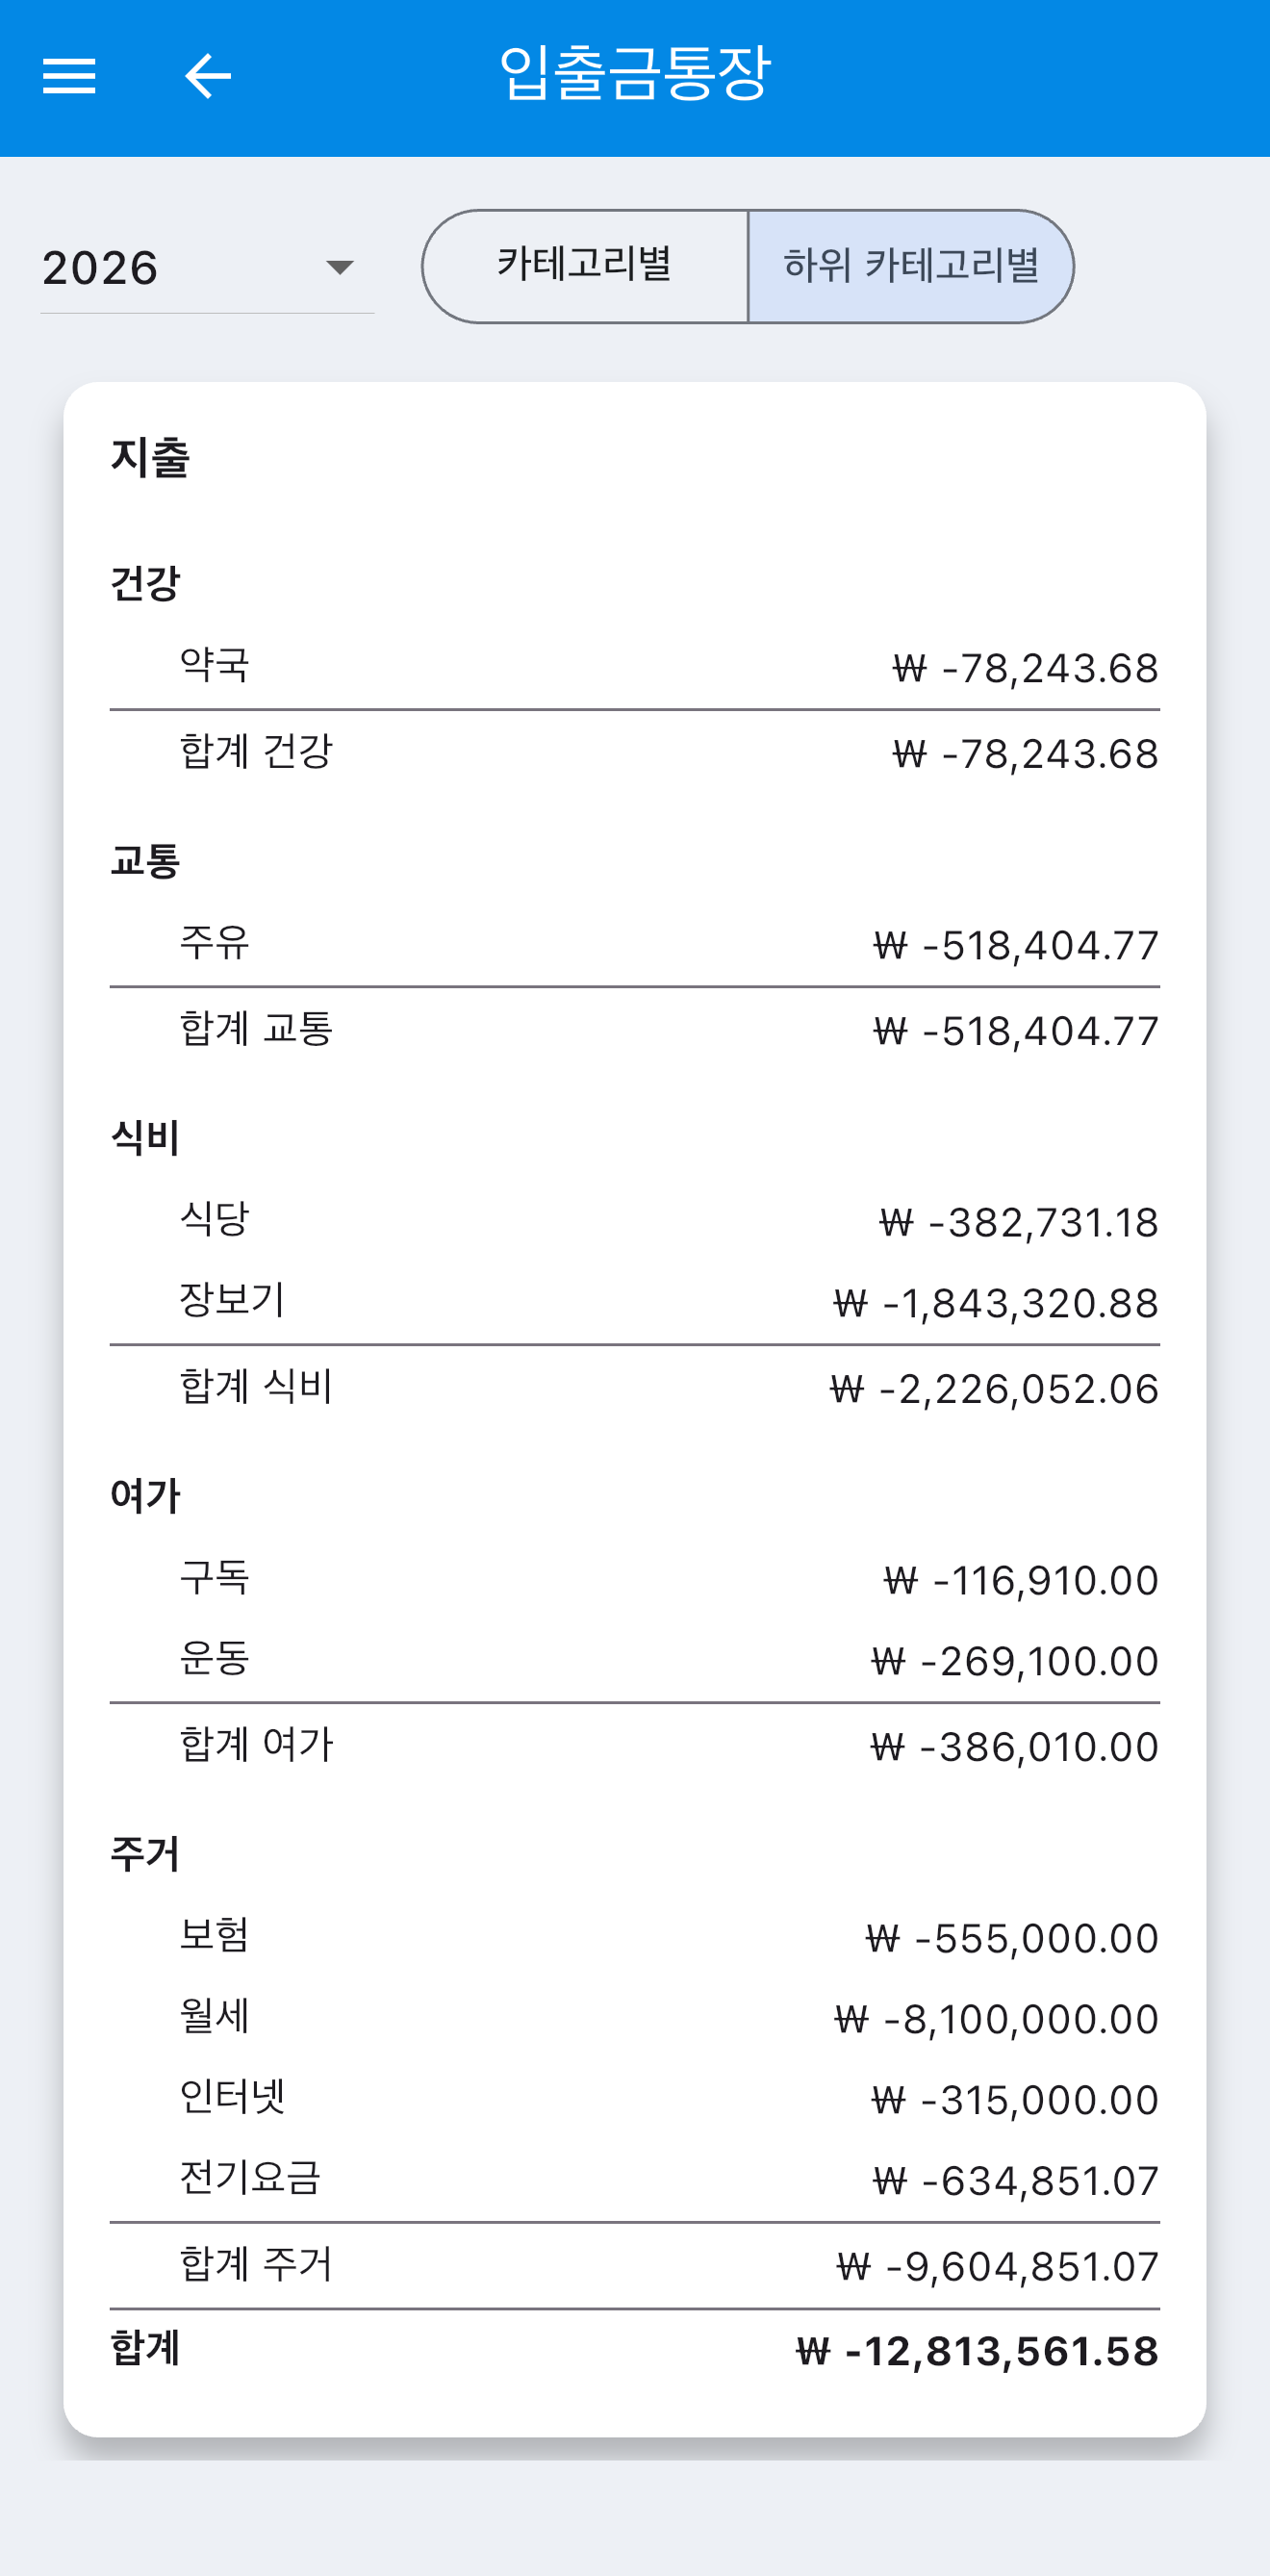Expand year selector via the dropdown arrow
Image resolution: width=1270 pixels, height=2576 pixels.
click(x=340, y=267)
